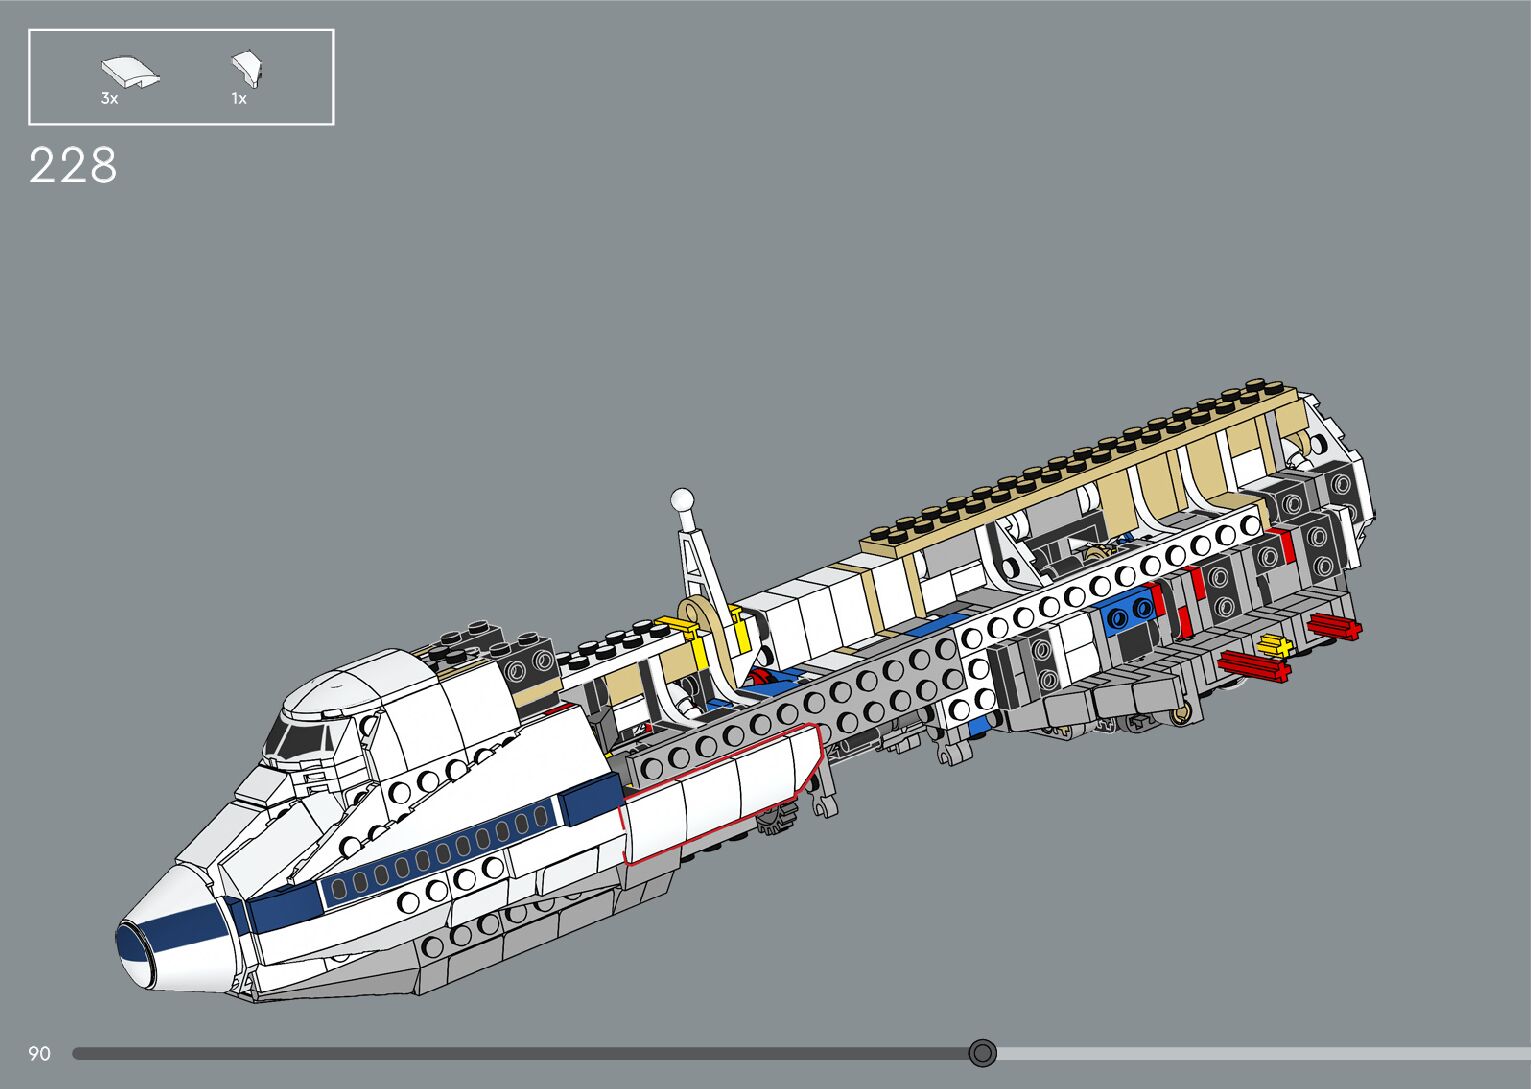Click the step number 228
This screenshot has height=1089, width=1531.
click(73, 166)
